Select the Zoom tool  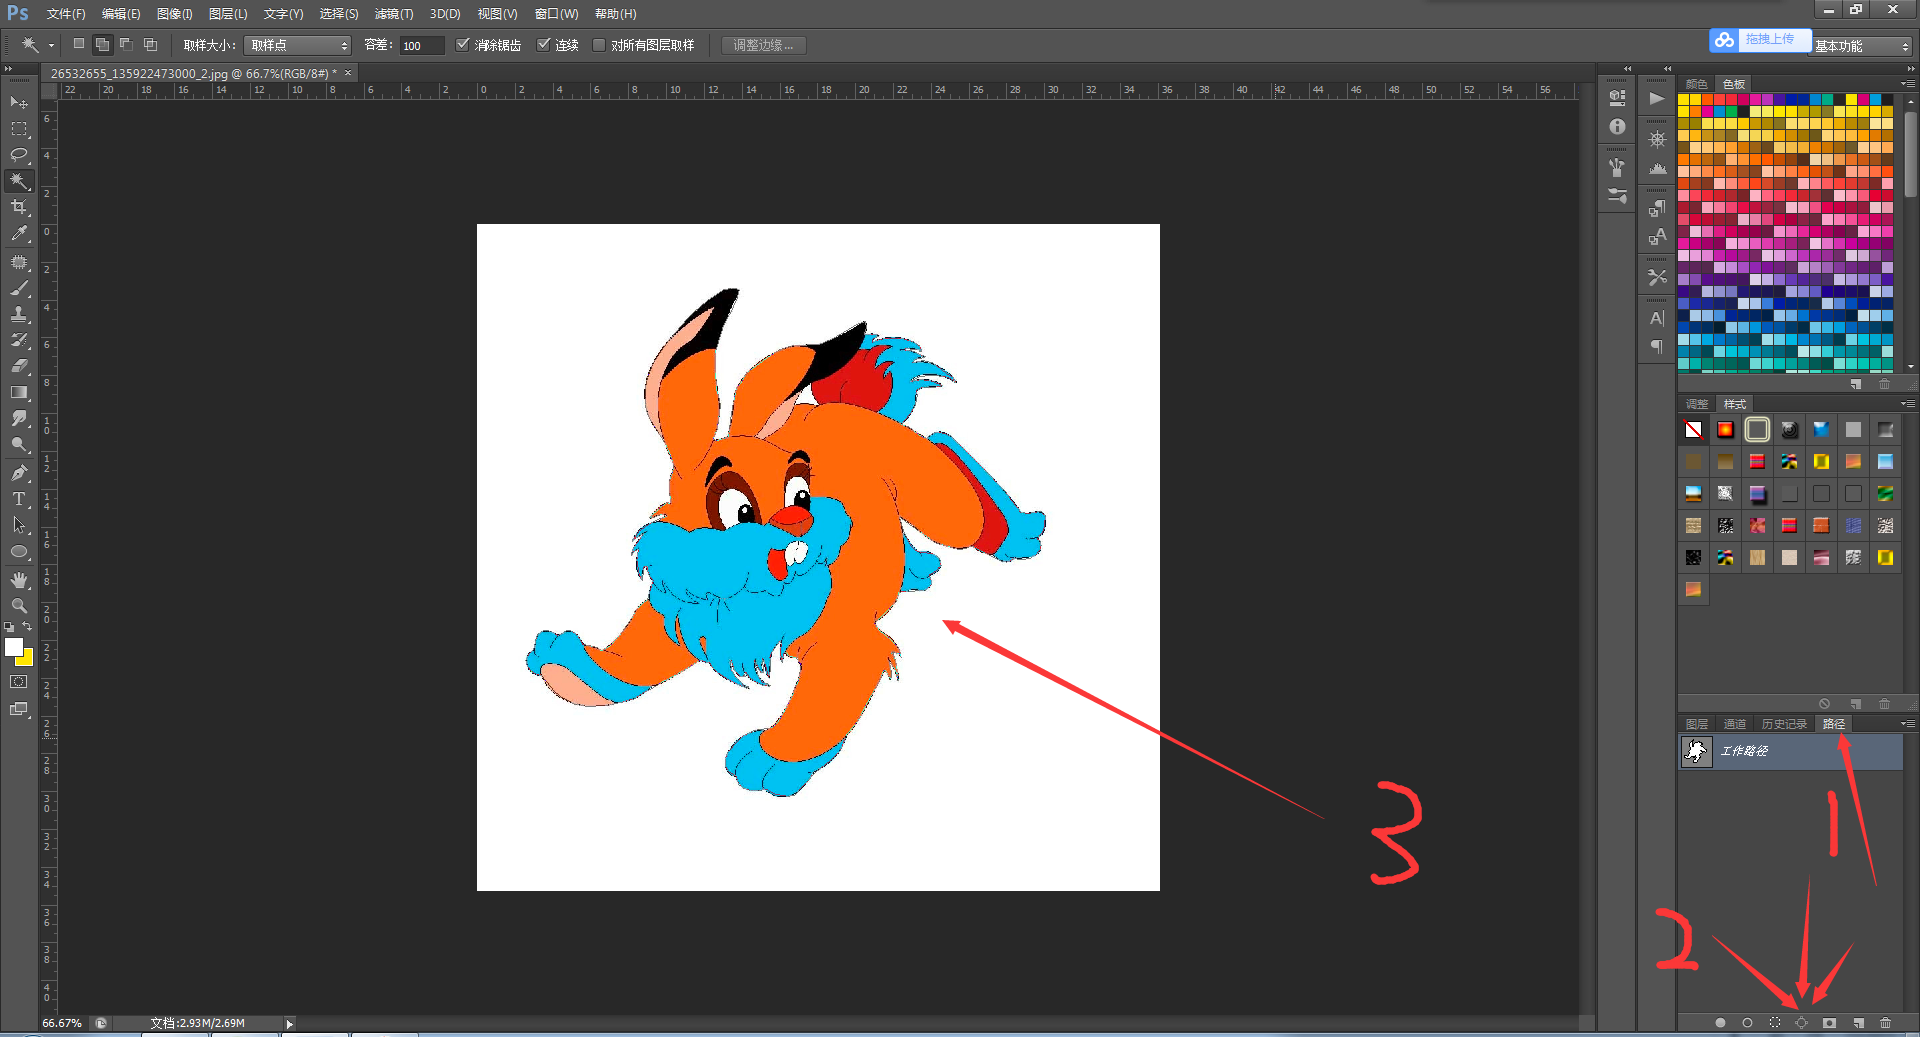click(x=19, y=606)
